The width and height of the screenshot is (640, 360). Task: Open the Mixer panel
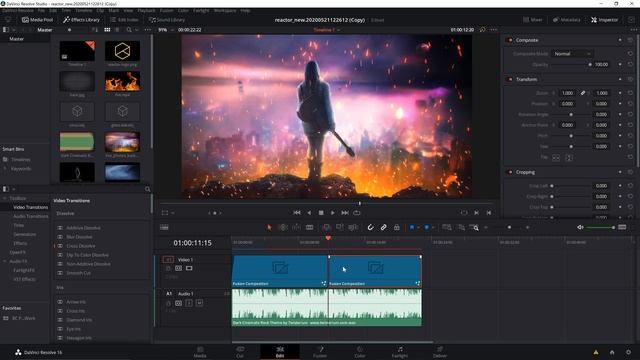(532, 20)
